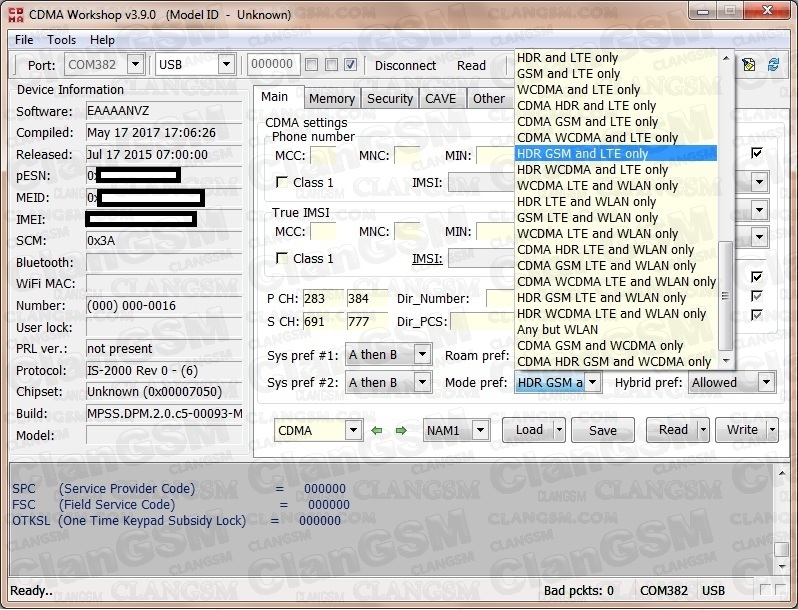Click the P CH 384 field
798x610 pixels.
(367, 299)
